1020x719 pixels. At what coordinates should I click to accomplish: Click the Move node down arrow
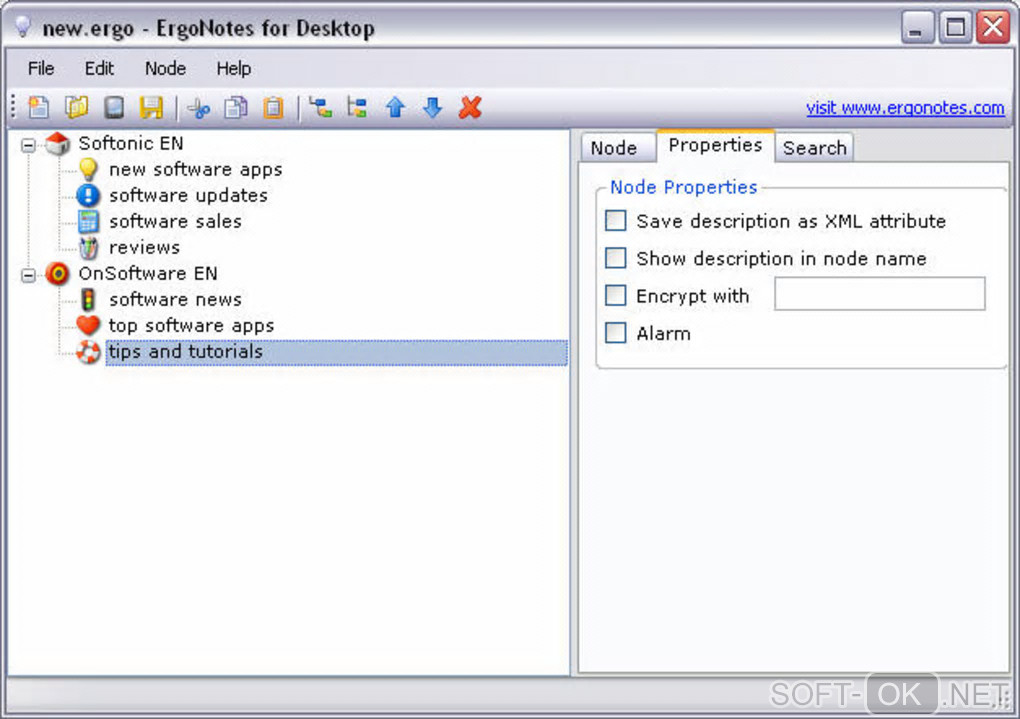[433, 107]
